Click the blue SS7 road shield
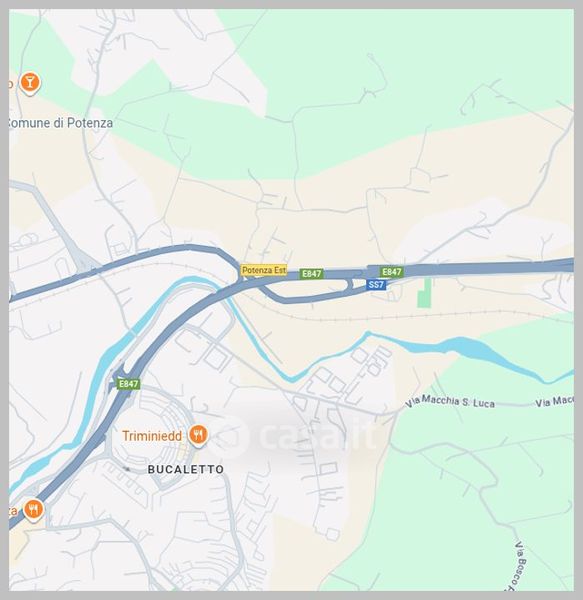Screen dimensions: 583x600 tap(376, 285)
